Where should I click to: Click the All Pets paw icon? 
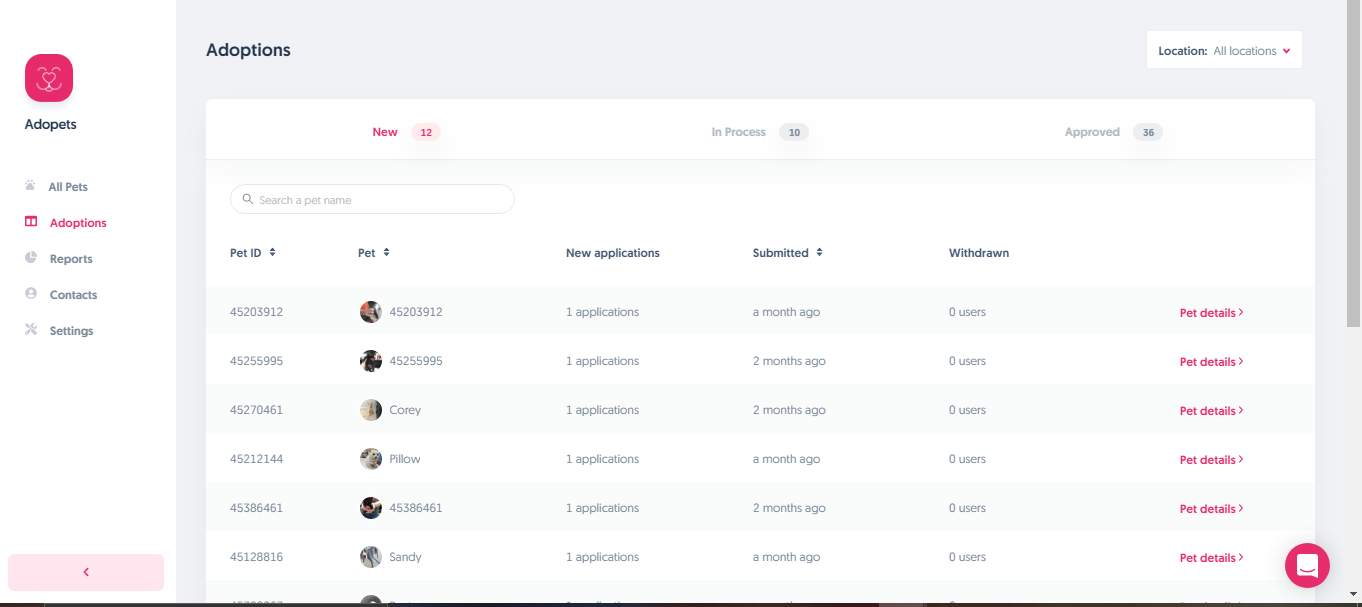[x=31, y=186]
